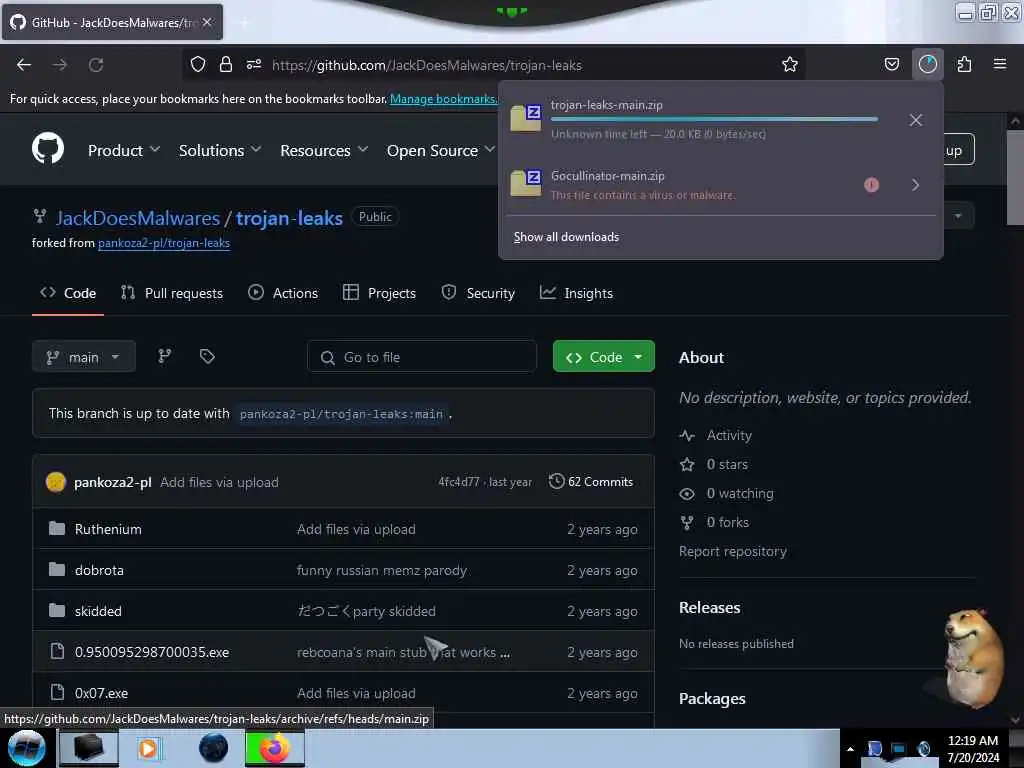Click the pankoza2-pl author avatar
The height and width of the screenshot is (768, 1024).
click(x=56, y=482)
